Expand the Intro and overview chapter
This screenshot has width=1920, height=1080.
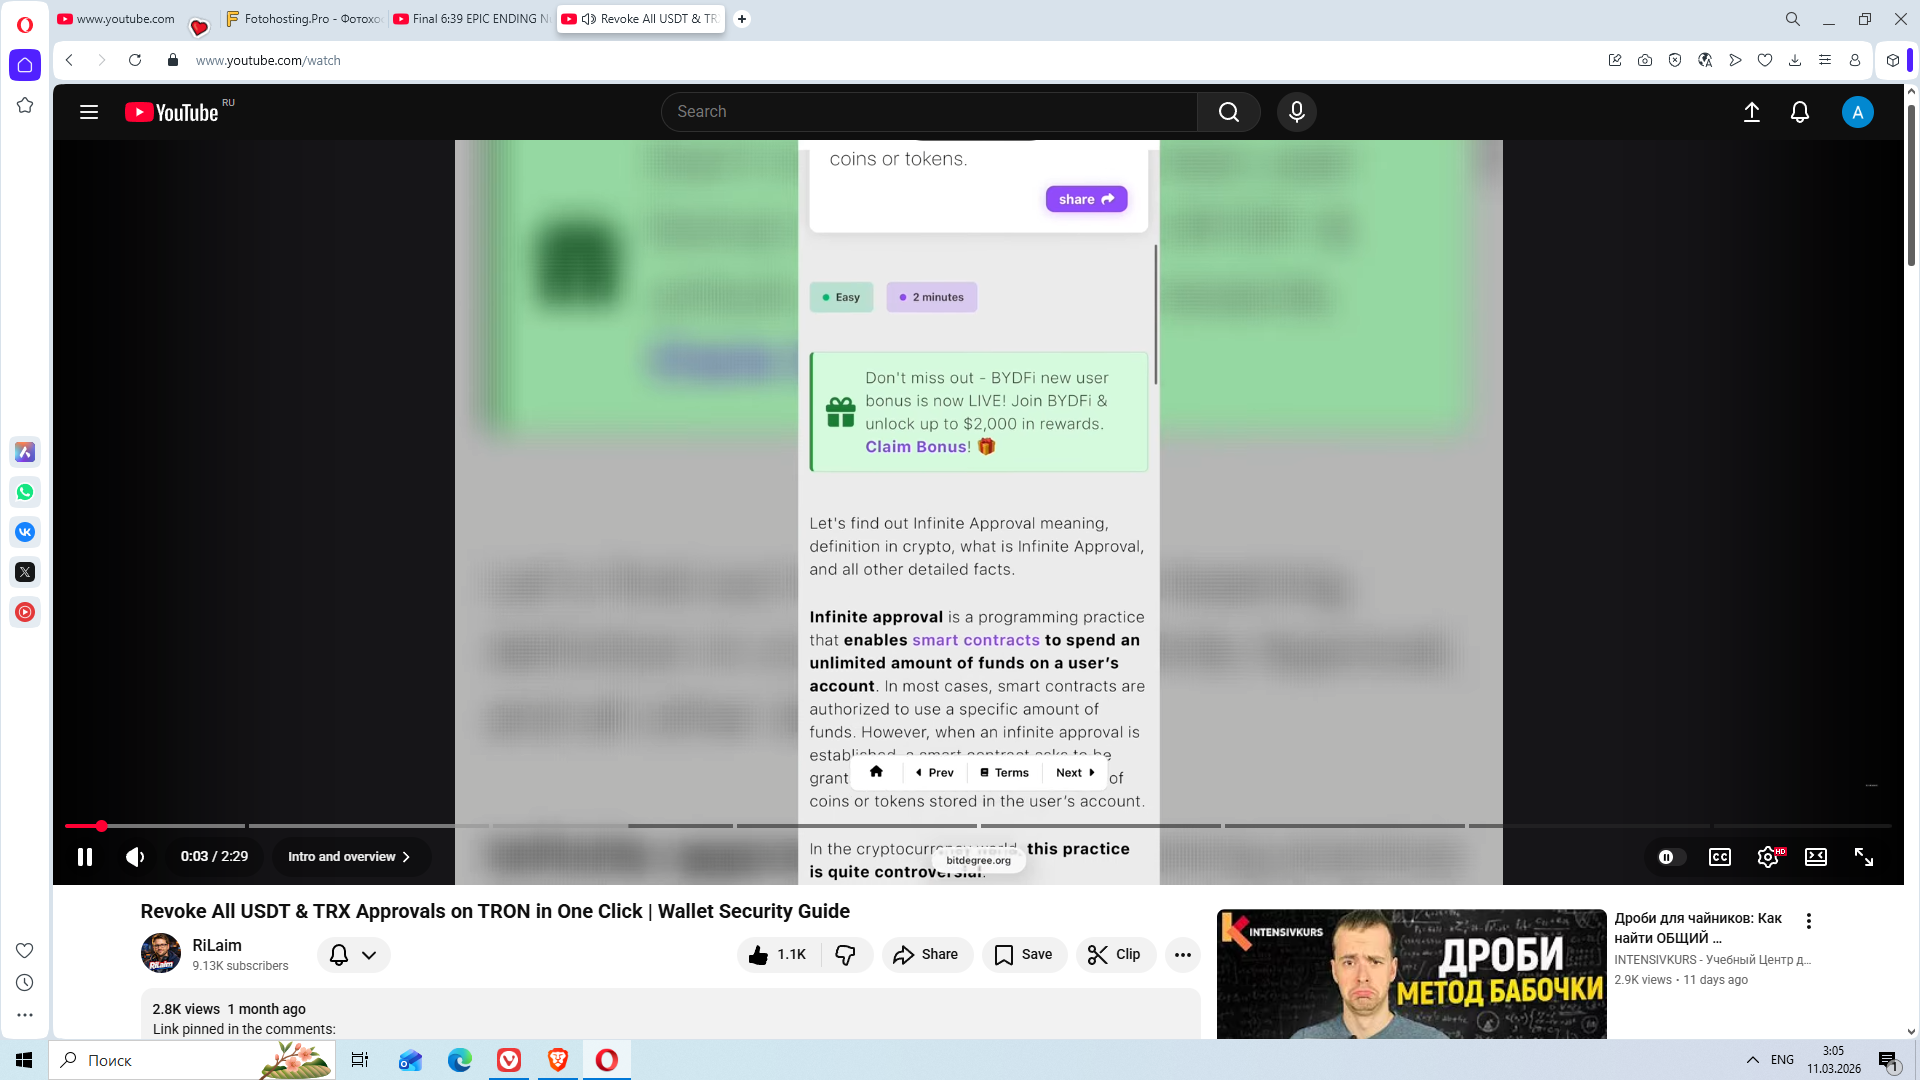pyautogui.click(x=349, y=857)
